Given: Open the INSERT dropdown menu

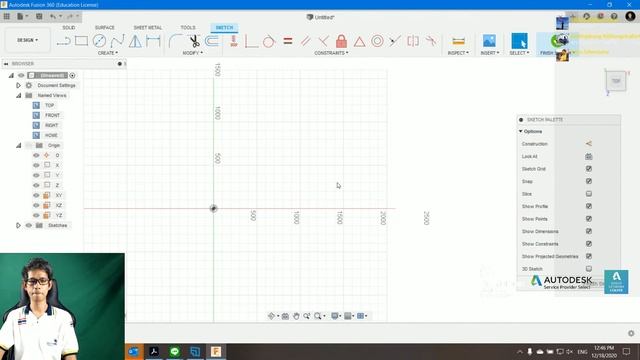Looking at the screenshot, I should [x=490, y=53].
